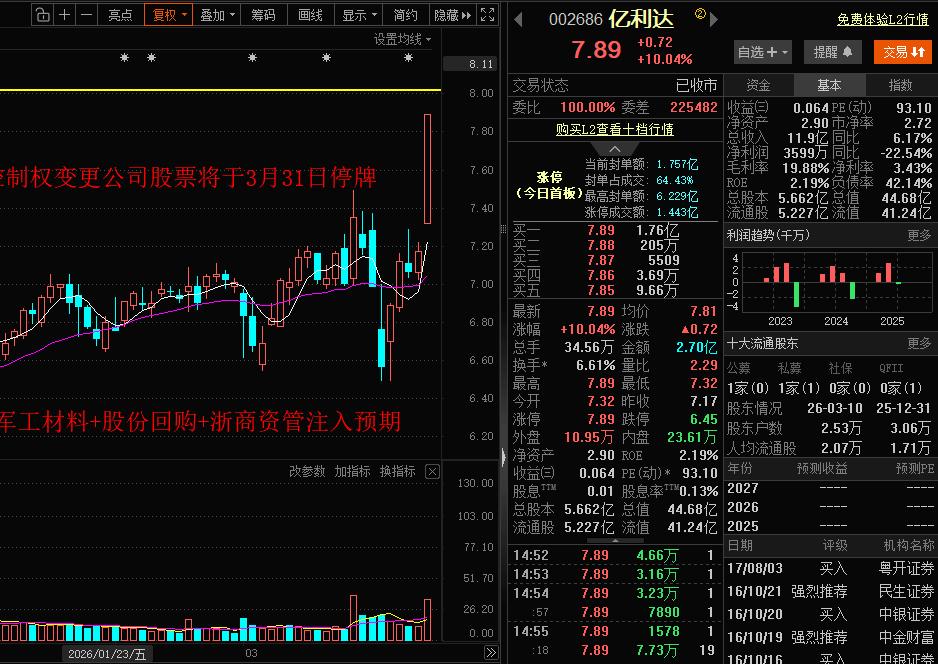Click the orange 交易 trade button

[x=903, y=52]
